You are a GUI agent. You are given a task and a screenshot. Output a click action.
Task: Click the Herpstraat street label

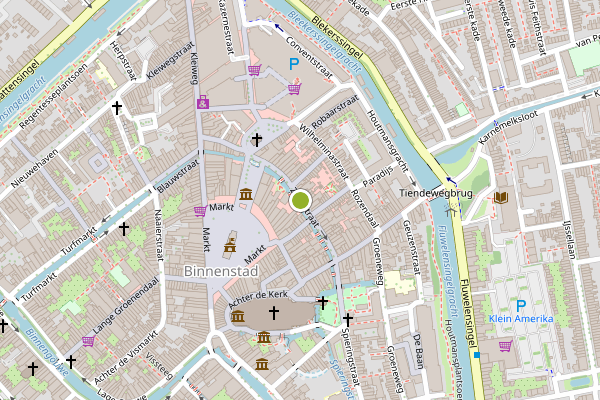pyautogui.click(x=123, y=61)
